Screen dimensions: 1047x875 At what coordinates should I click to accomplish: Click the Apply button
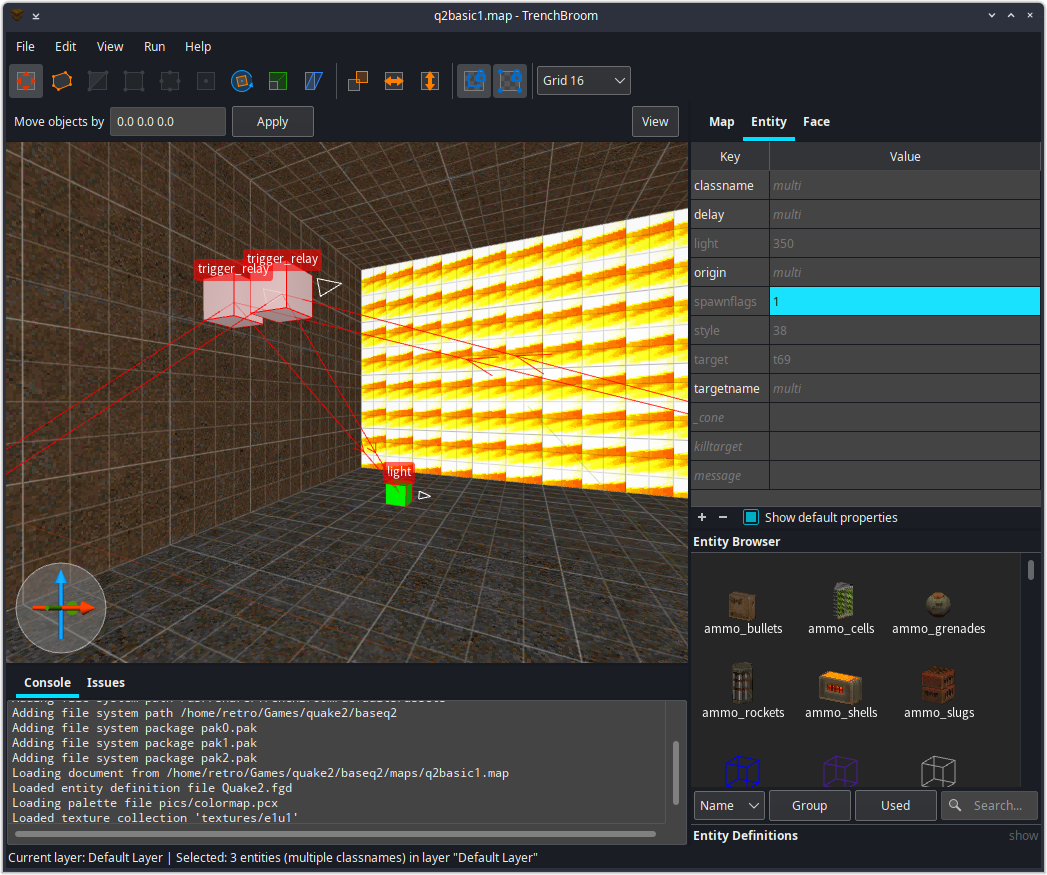(272, 122)
